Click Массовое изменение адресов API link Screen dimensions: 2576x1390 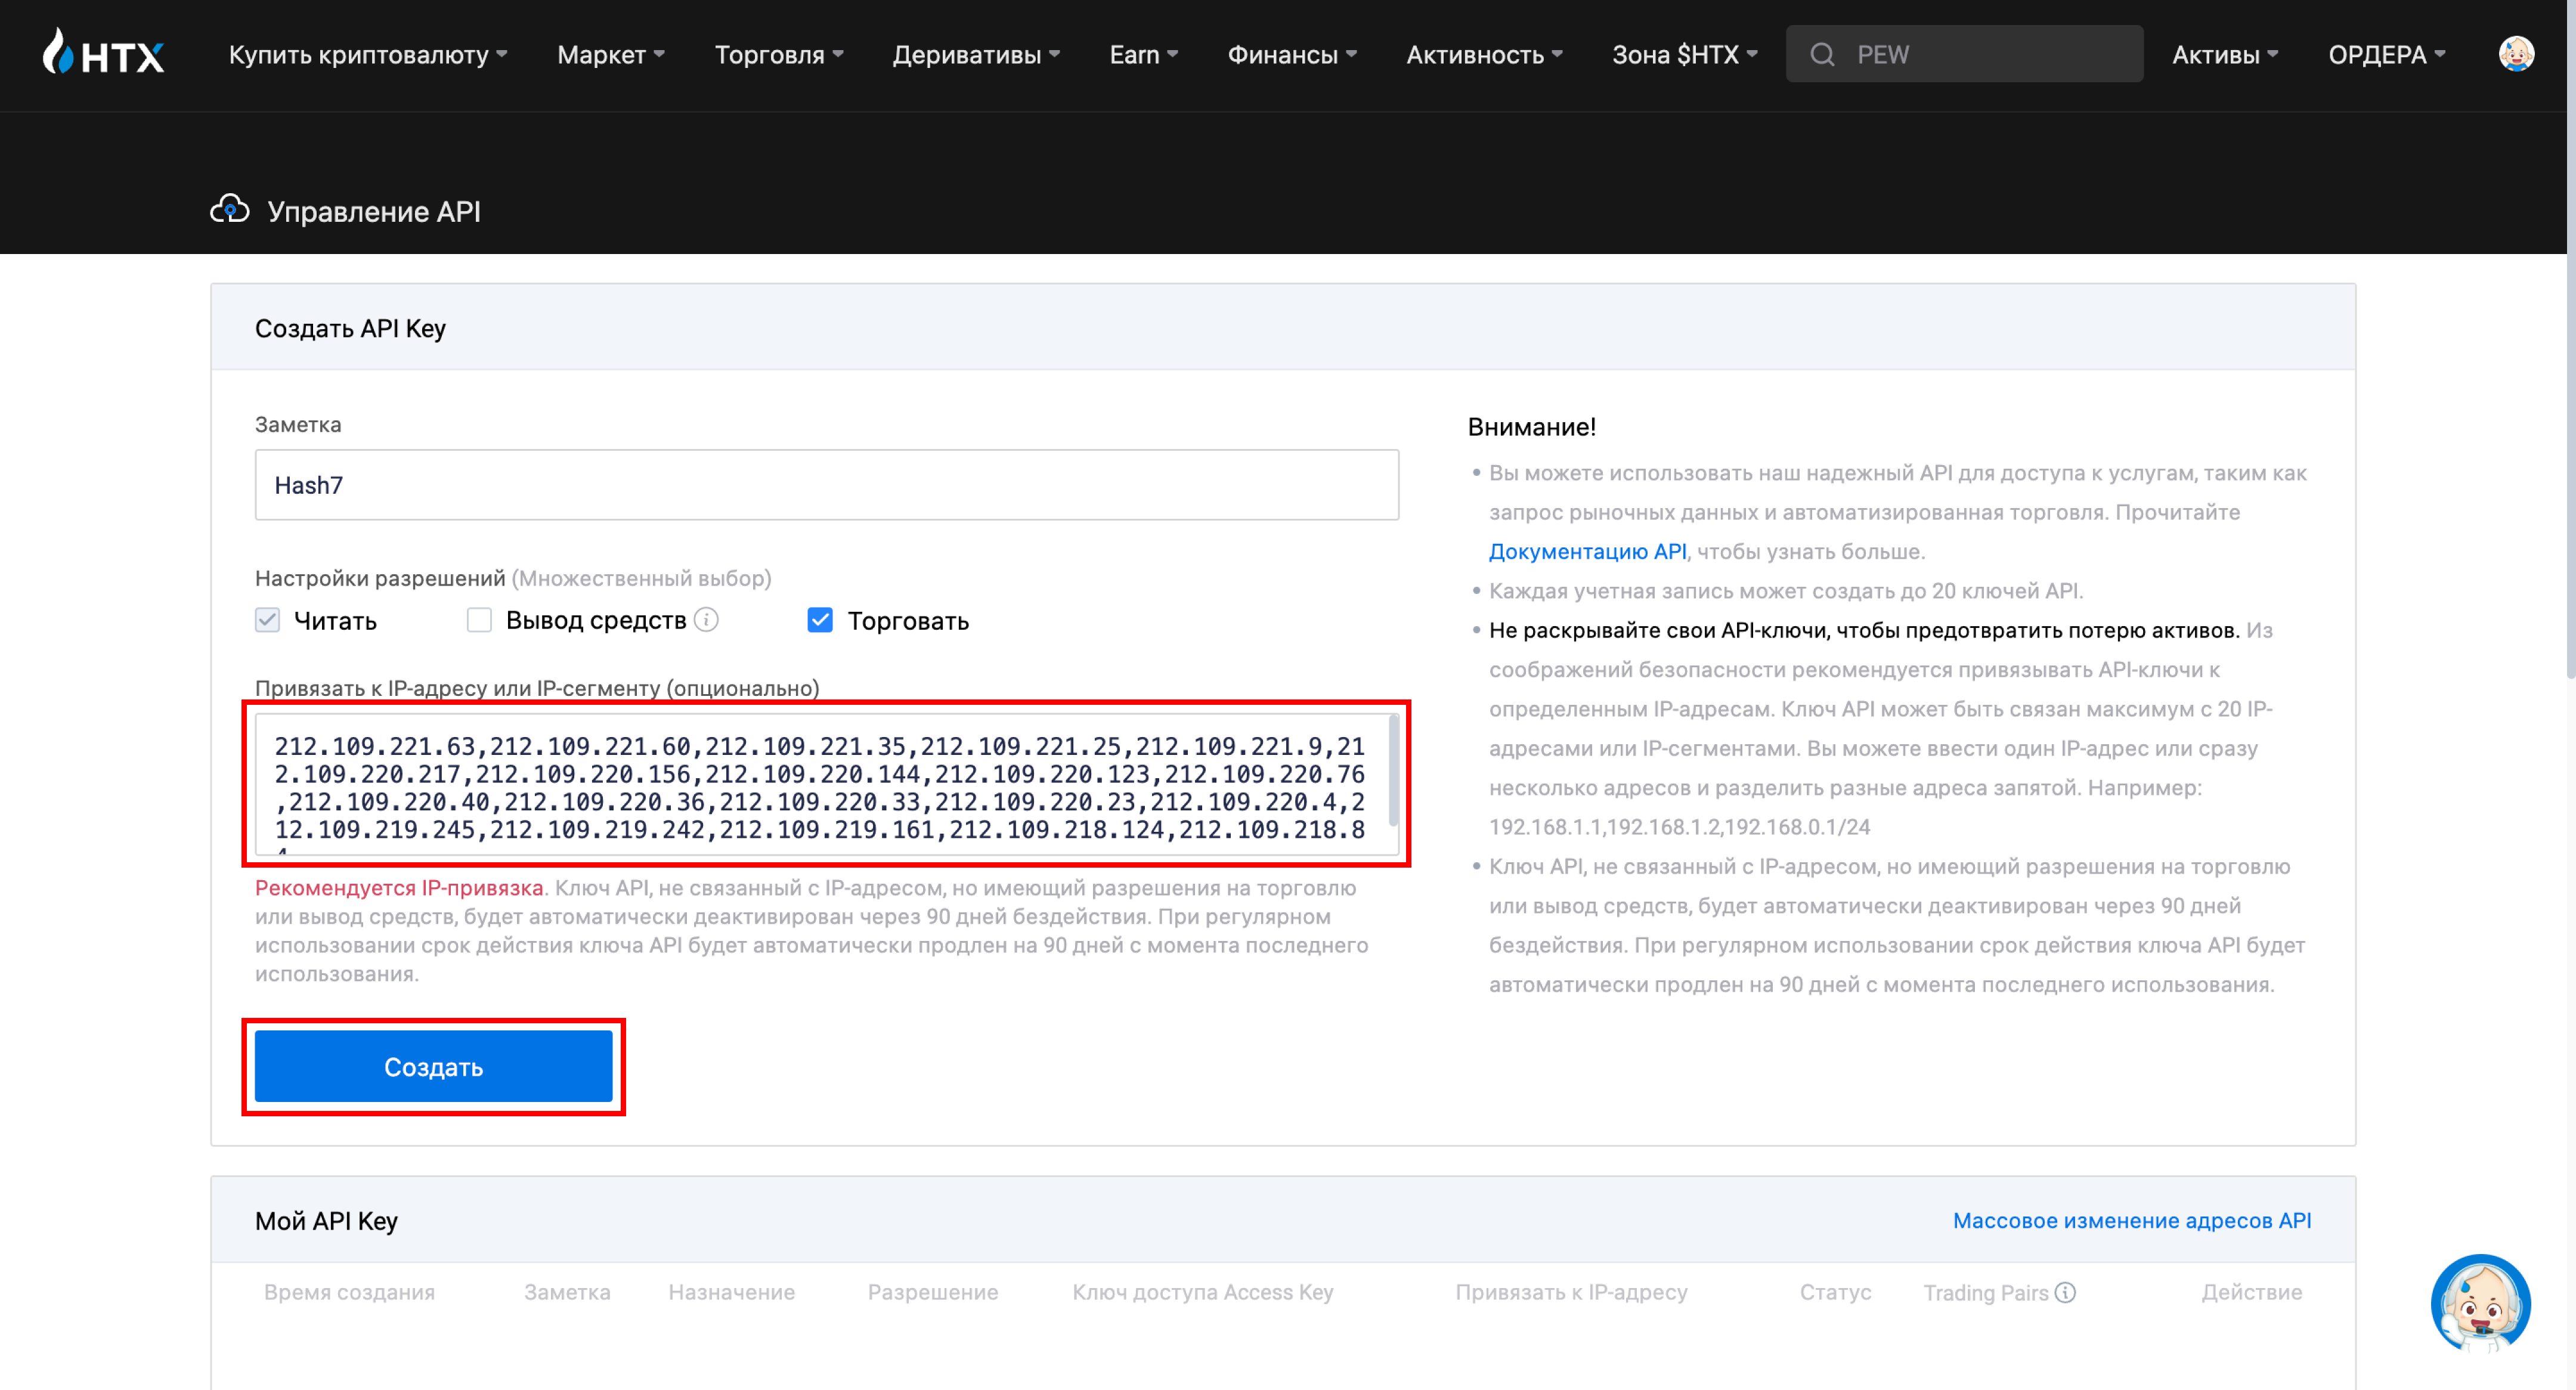2131,1220
